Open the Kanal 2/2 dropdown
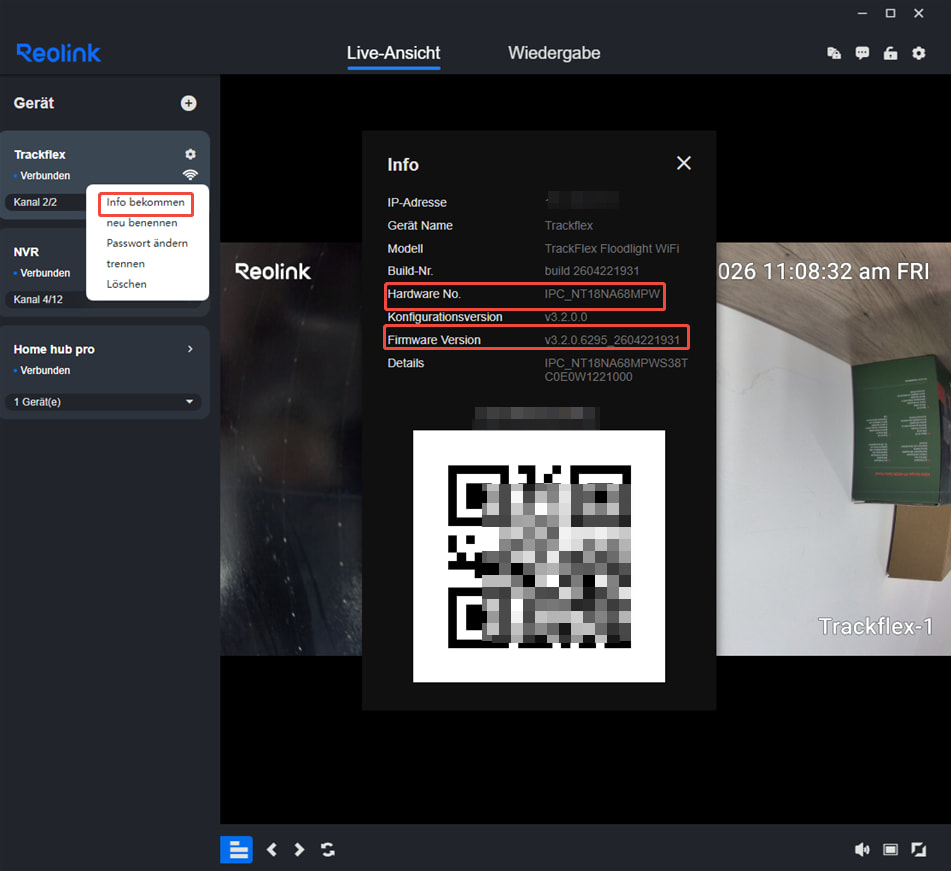 point(45,202)
